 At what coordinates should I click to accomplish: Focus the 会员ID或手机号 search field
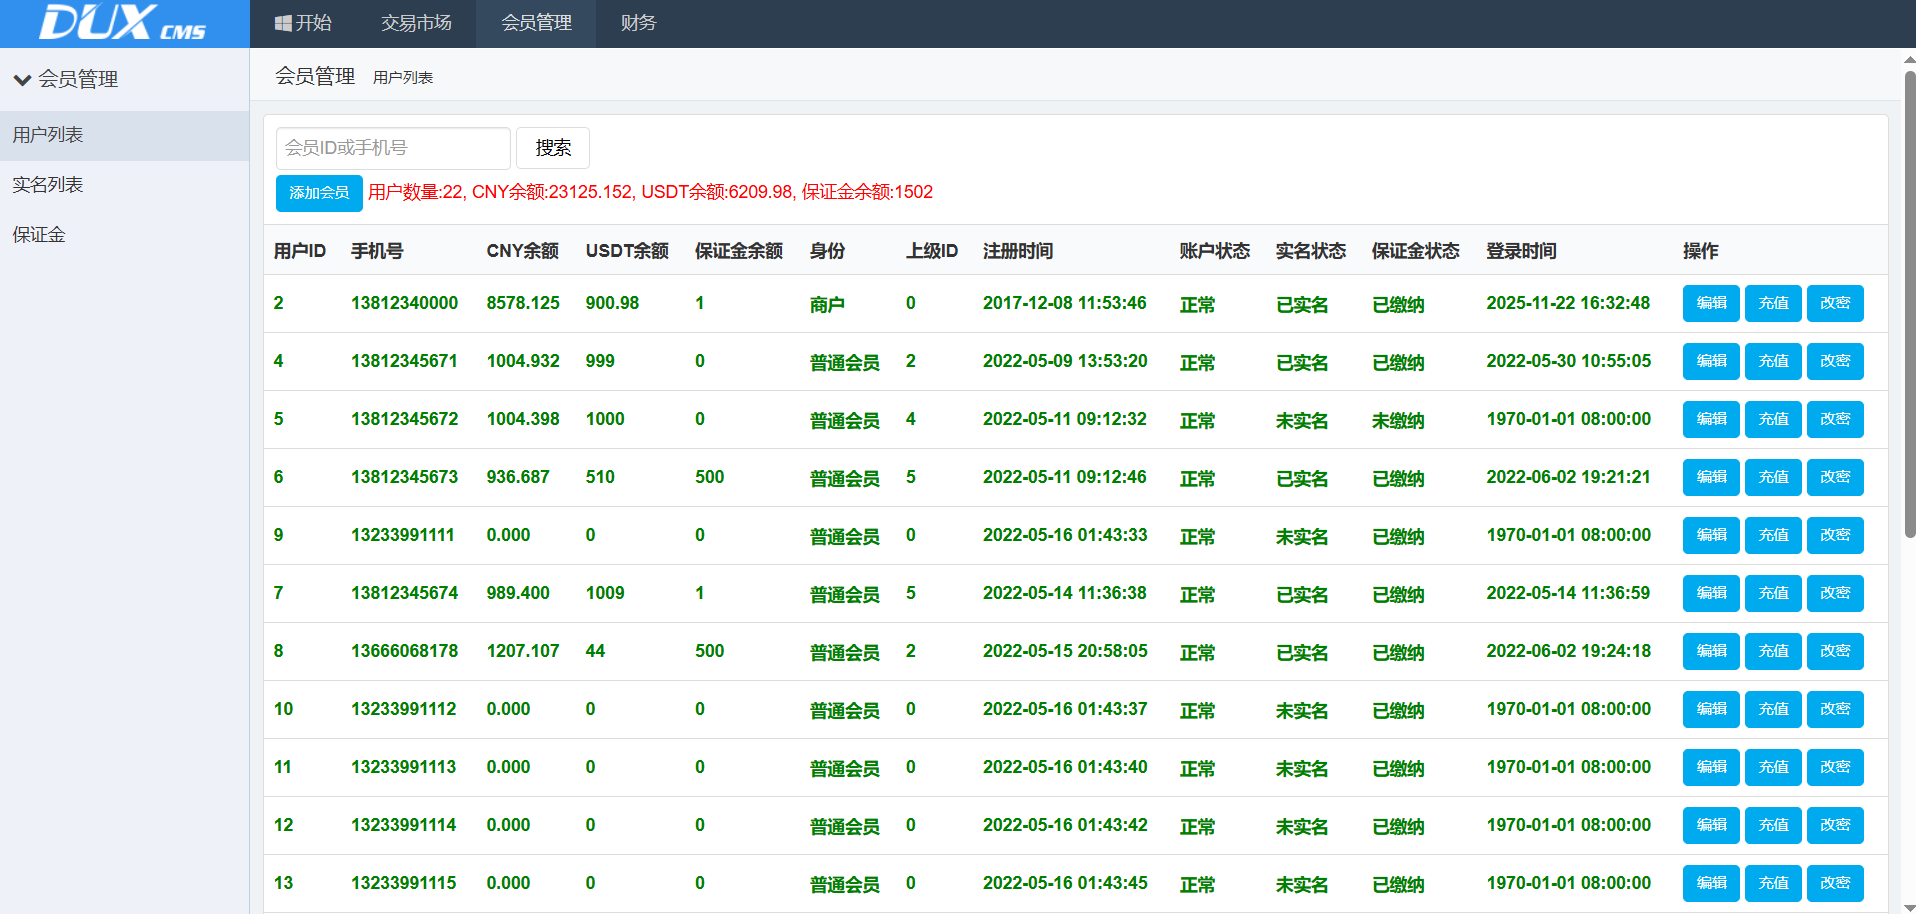click(x=393, y=148)
